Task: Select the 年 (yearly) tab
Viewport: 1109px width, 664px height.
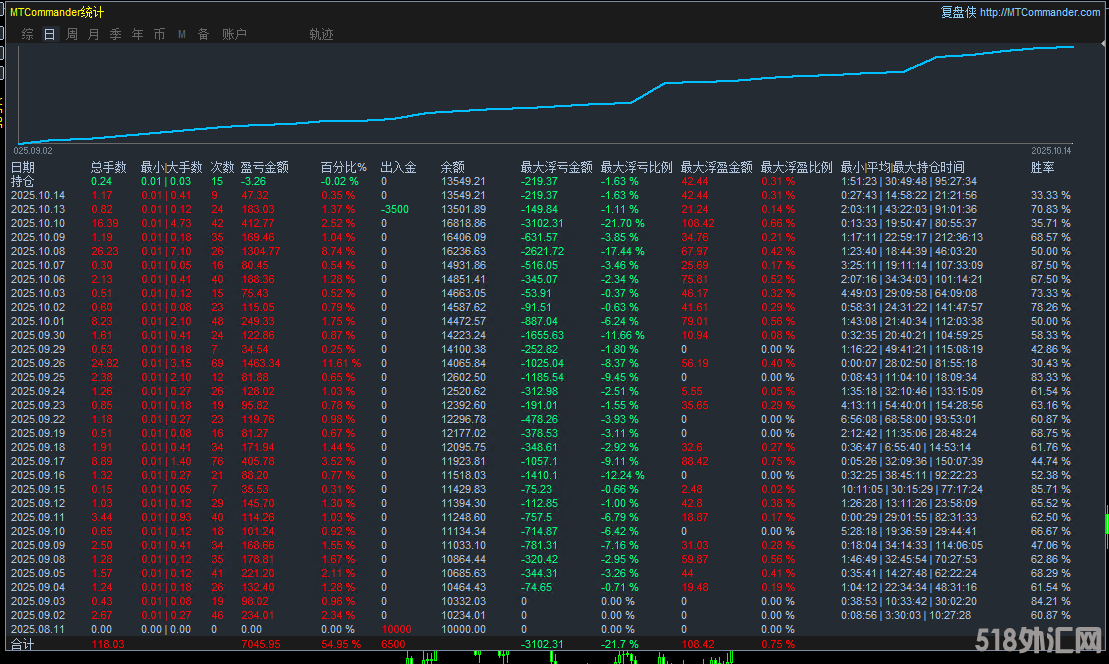Action: coord(138,34)
